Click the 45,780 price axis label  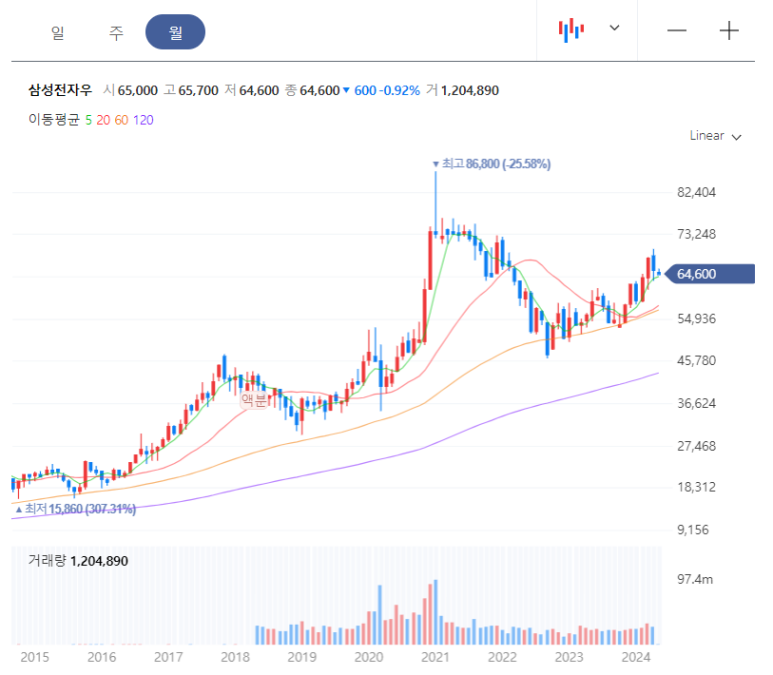[696, 360]
